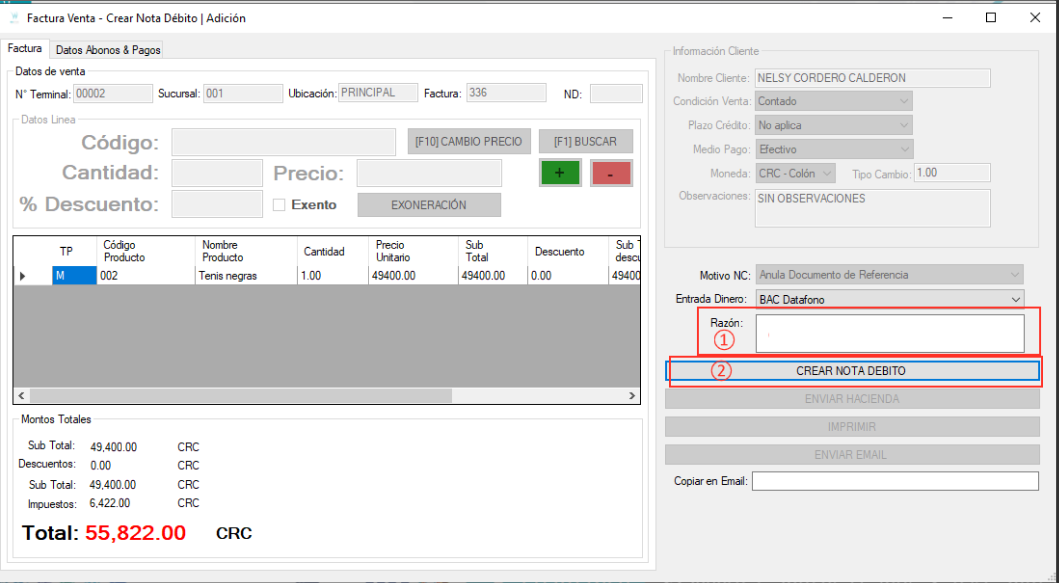Click the window title bar app icon
The width and height of the screenshot is (1059, 583).
coord(15,18)
